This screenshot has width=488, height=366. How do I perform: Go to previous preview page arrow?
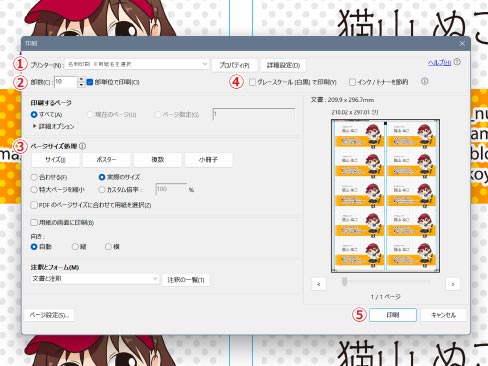click(x=319, y=284)
